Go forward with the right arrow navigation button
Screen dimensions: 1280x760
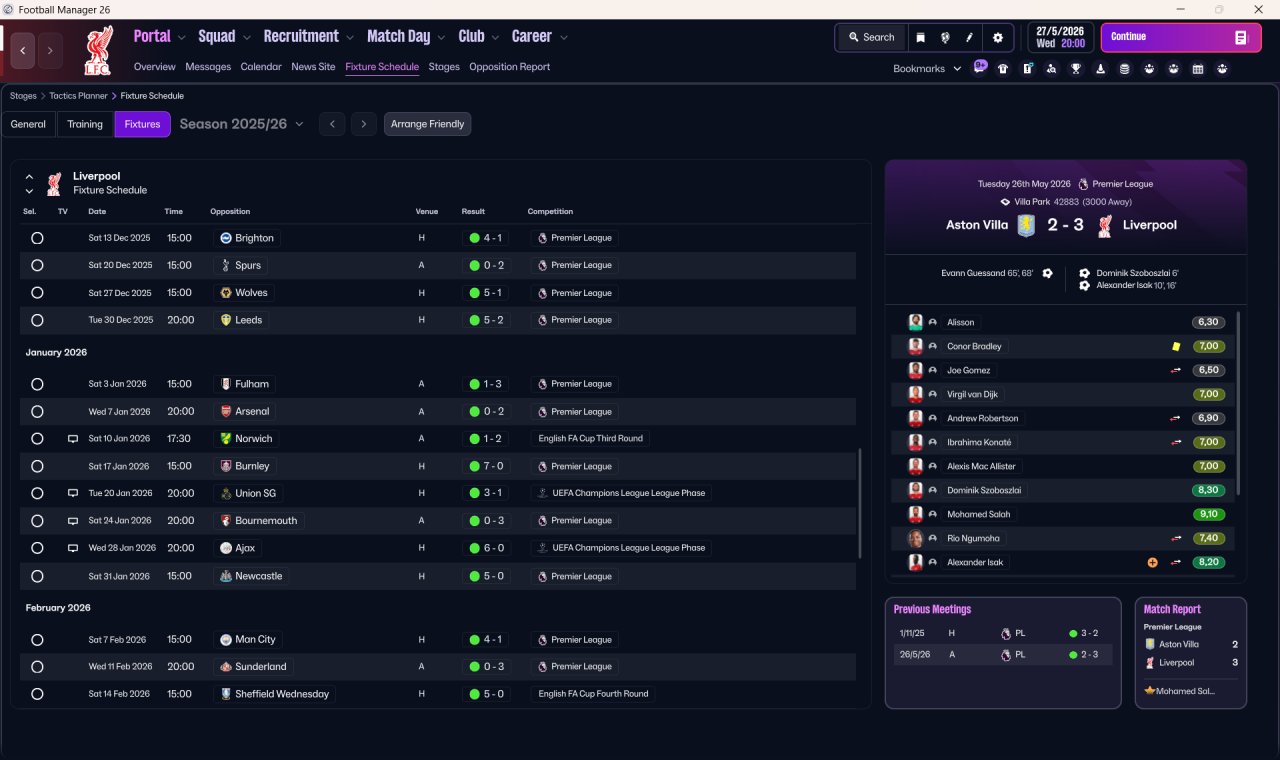tap(50, 50)
